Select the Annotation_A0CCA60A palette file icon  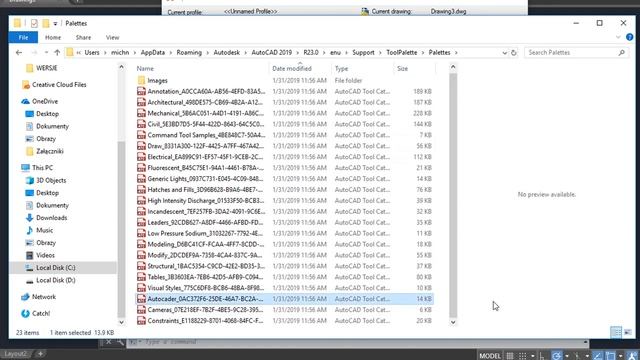[x=141, y=91]
